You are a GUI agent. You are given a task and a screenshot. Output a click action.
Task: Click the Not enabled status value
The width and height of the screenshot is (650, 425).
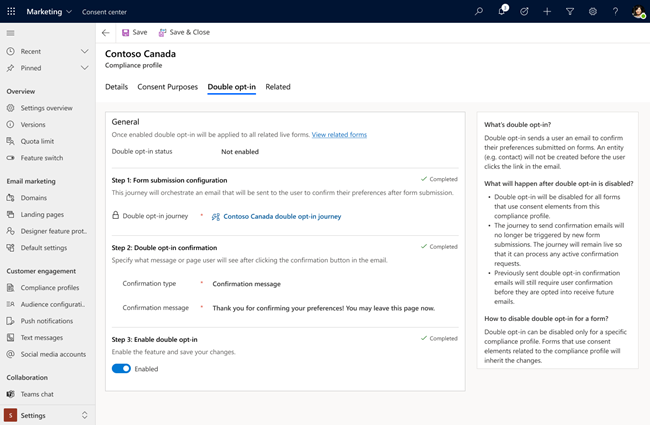[x=240, y=152]
